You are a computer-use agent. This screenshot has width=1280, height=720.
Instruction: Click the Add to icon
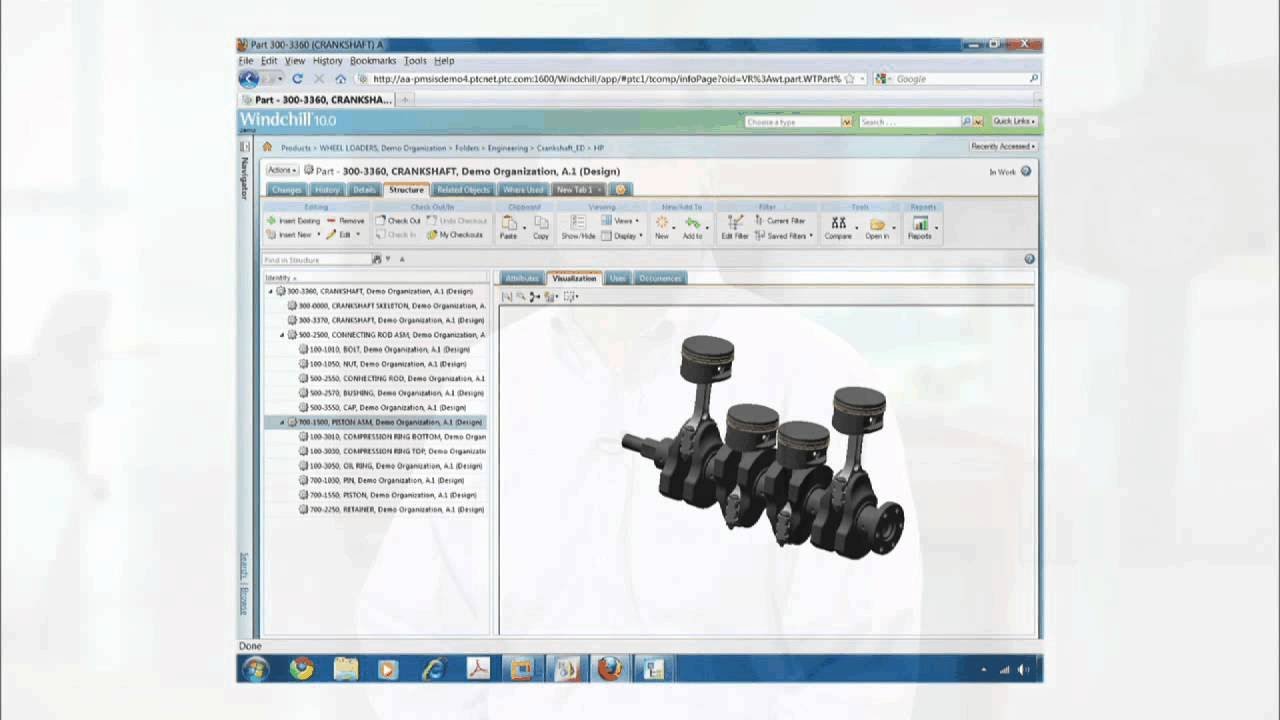692,223
